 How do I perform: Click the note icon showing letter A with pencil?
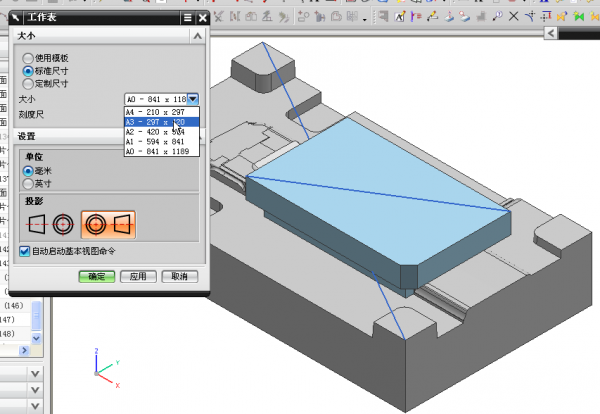pos(400,16)
